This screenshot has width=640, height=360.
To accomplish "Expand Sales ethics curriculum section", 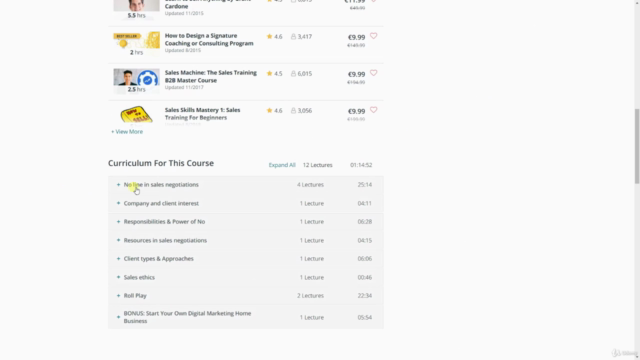I will tap(246, 277).
